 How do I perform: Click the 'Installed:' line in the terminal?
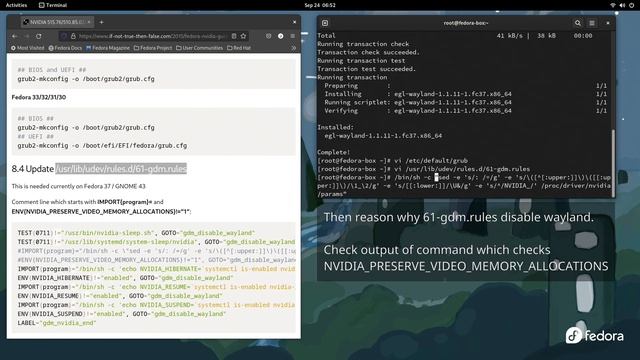pyautogui.click(x=336, y=127)
